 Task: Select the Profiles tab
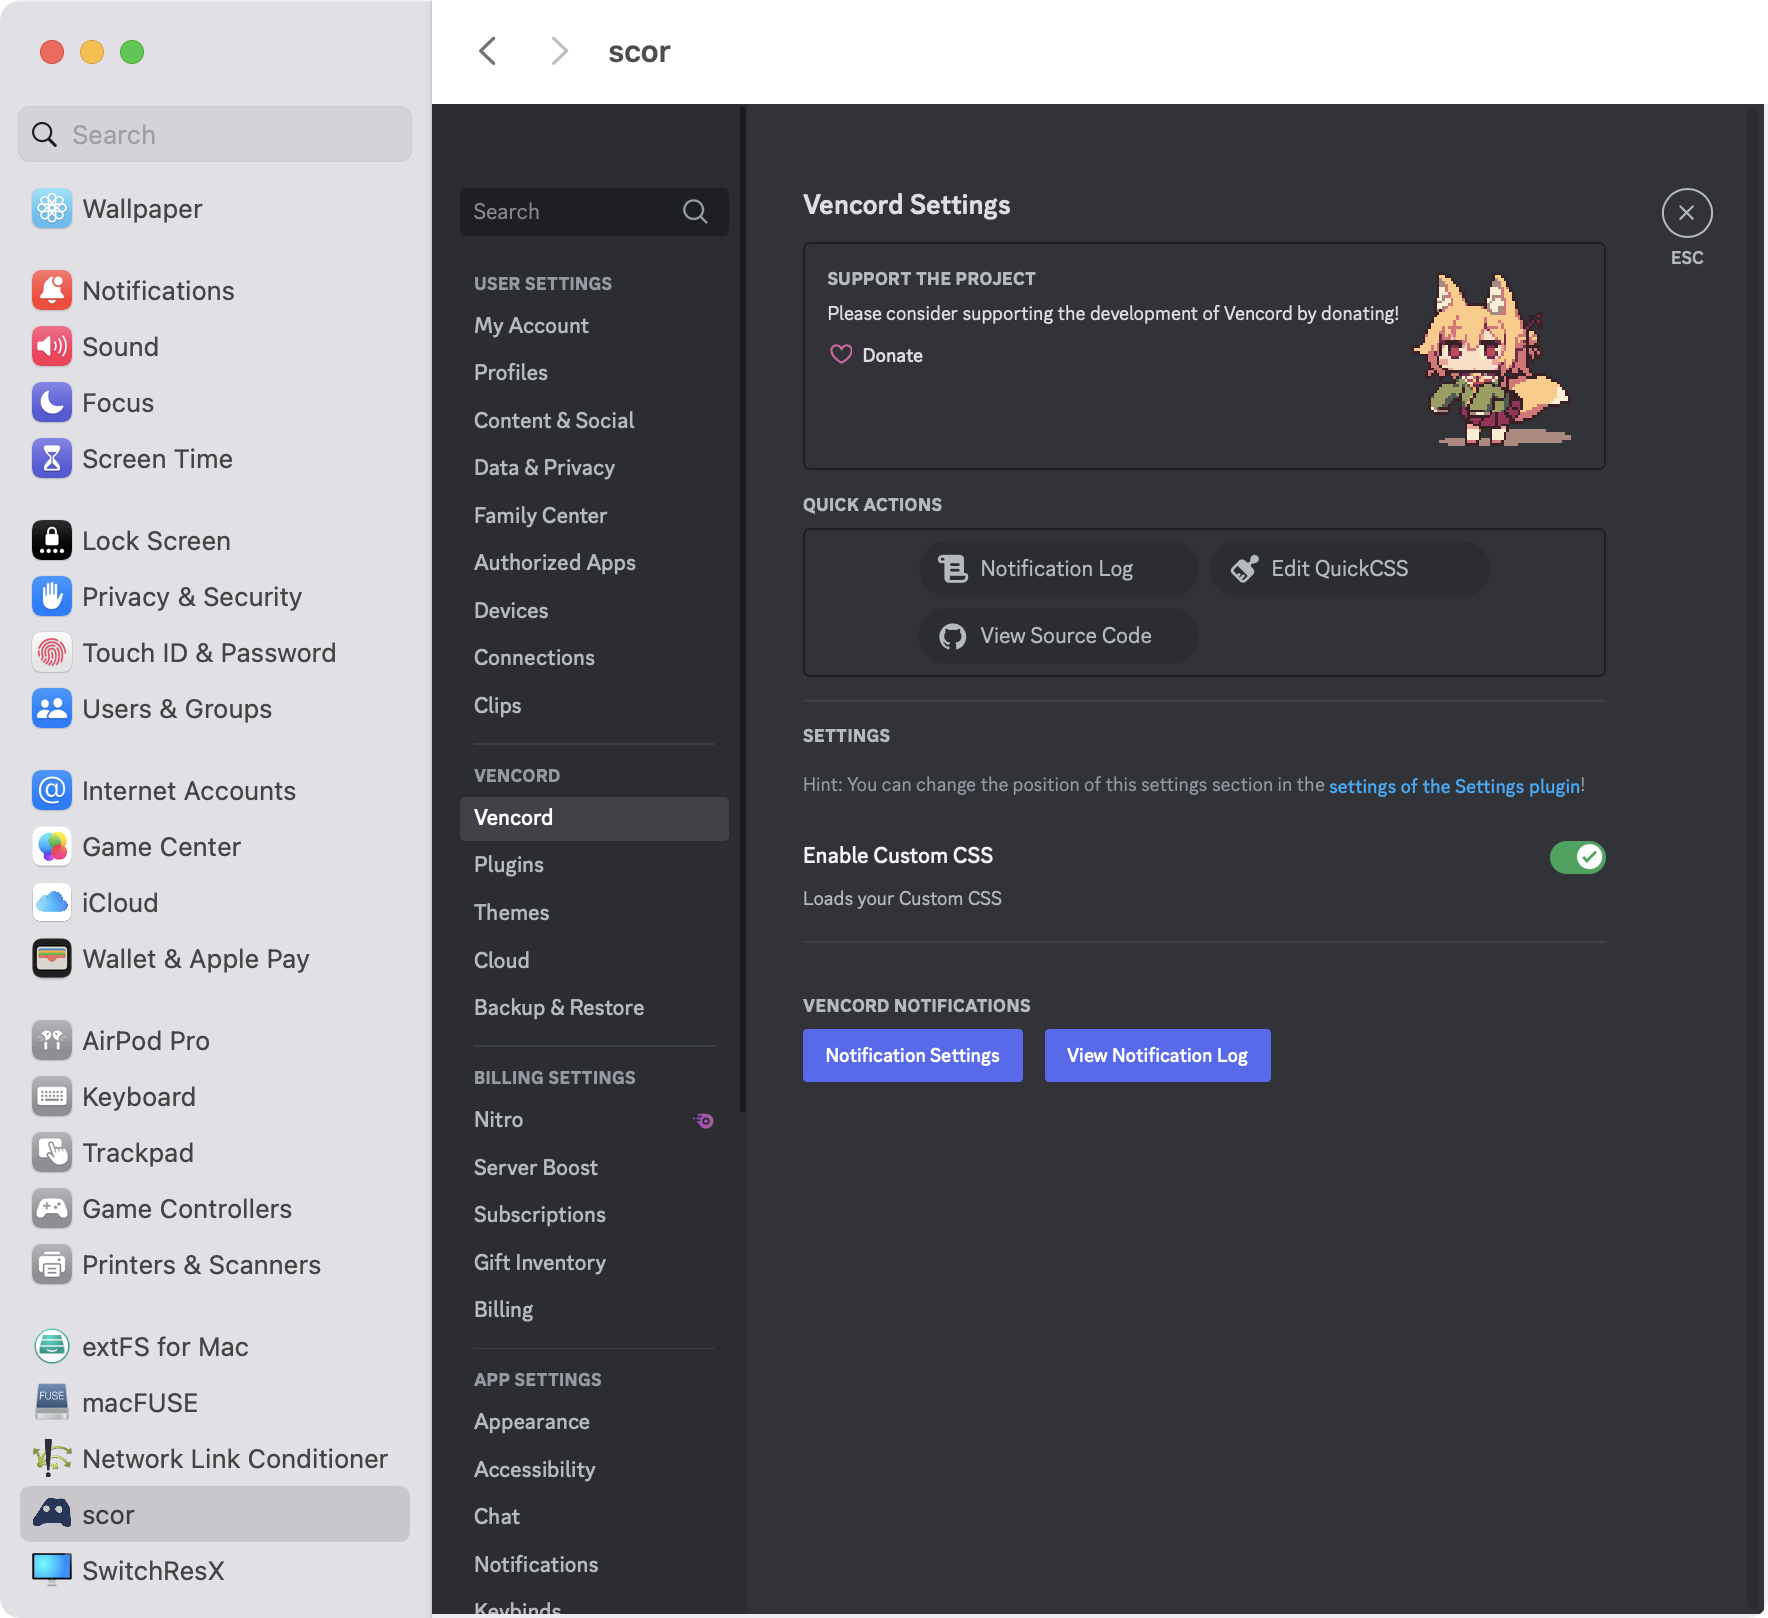[x=594, y=373]
